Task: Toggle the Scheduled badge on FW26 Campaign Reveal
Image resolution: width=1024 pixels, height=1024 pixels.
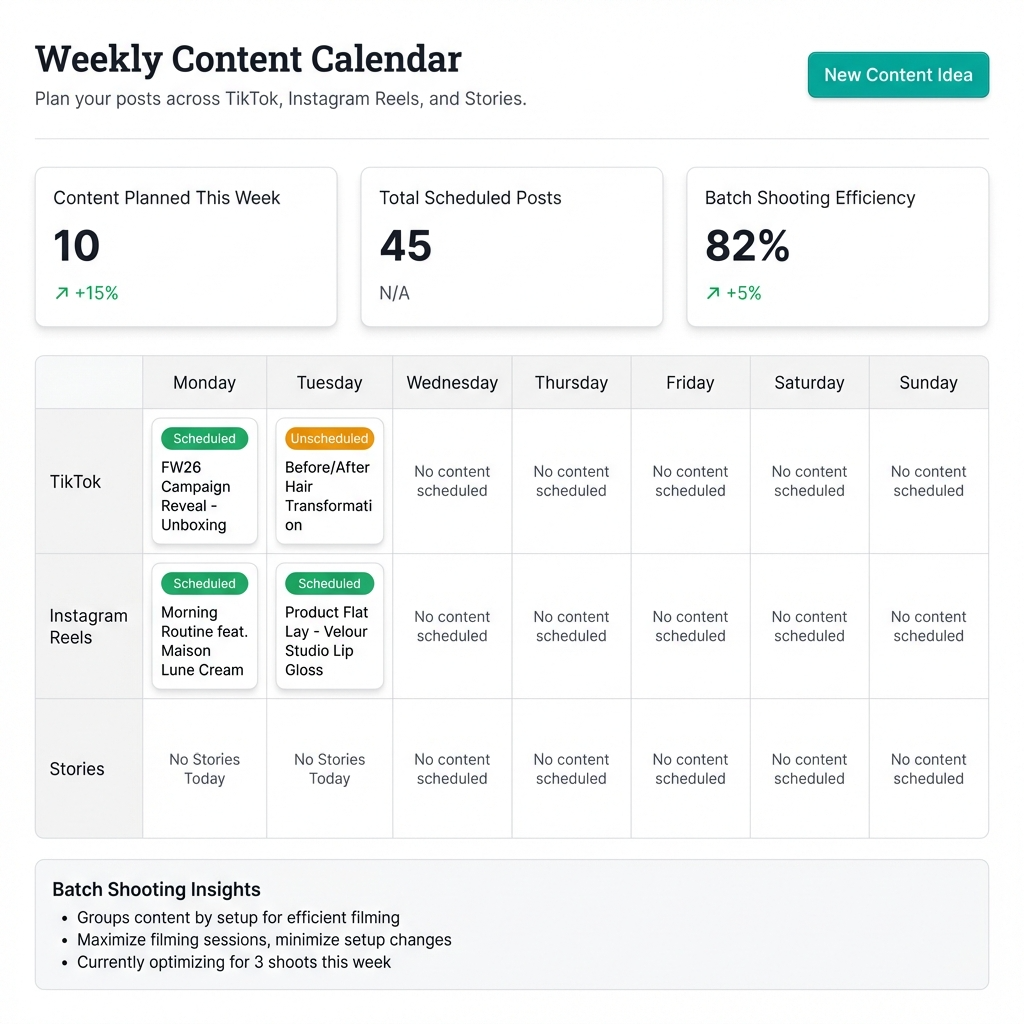Action: [x=204, y=438]
